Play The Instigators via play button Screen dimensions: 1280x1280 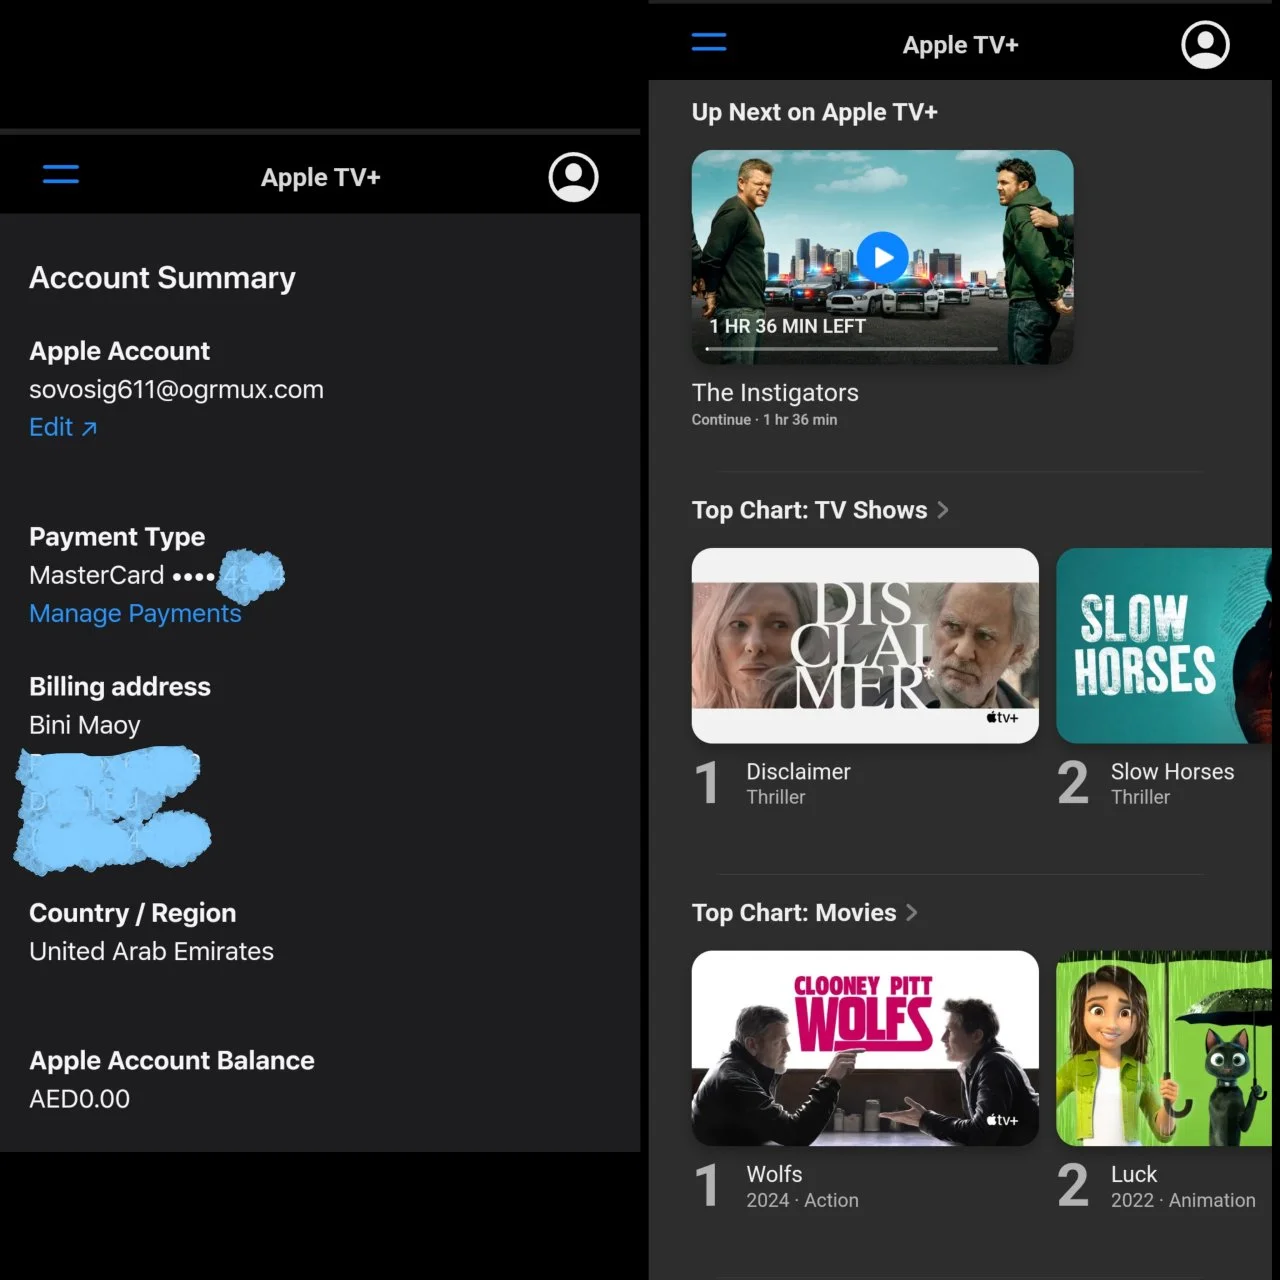tap(883, 258)
